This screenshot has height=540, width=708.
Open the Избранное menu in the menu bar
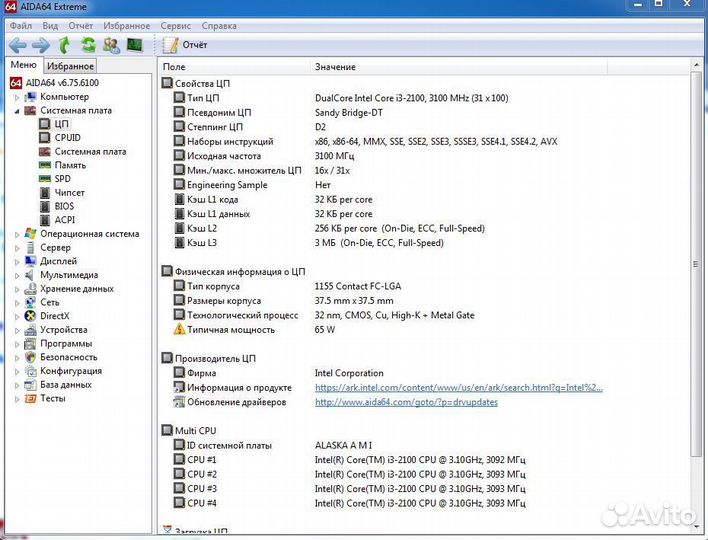[126, 26]
